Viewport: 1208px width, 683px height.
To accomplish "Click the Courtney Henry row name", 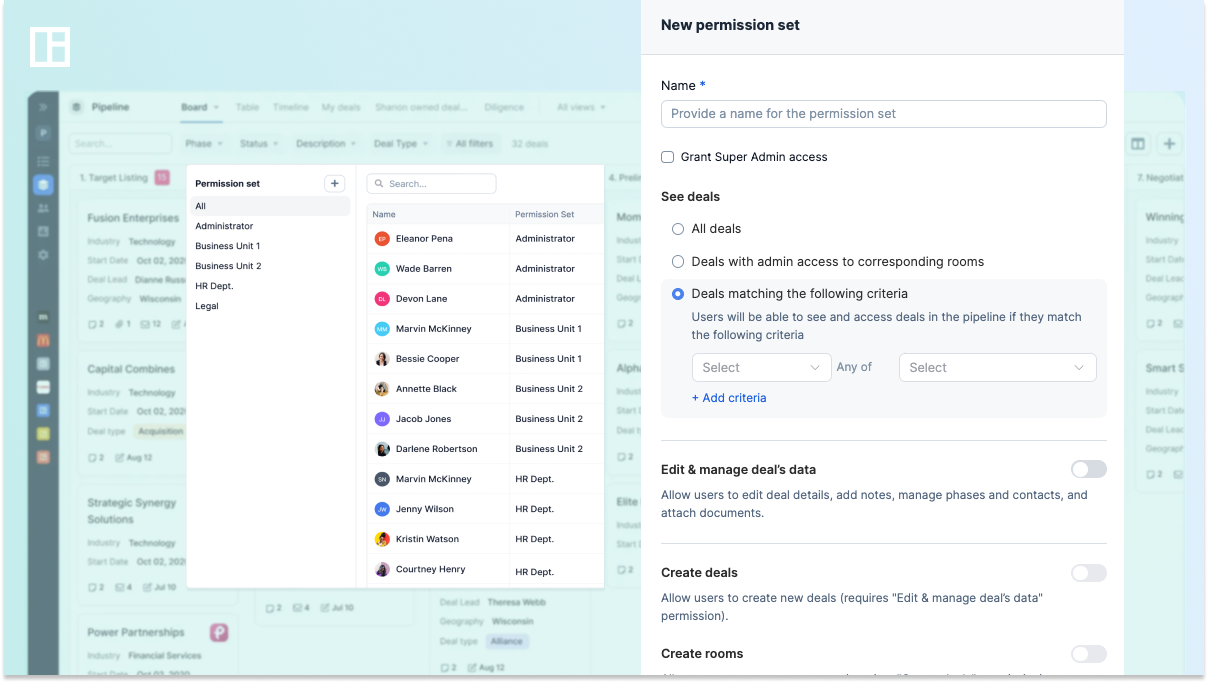I will 430,570.
